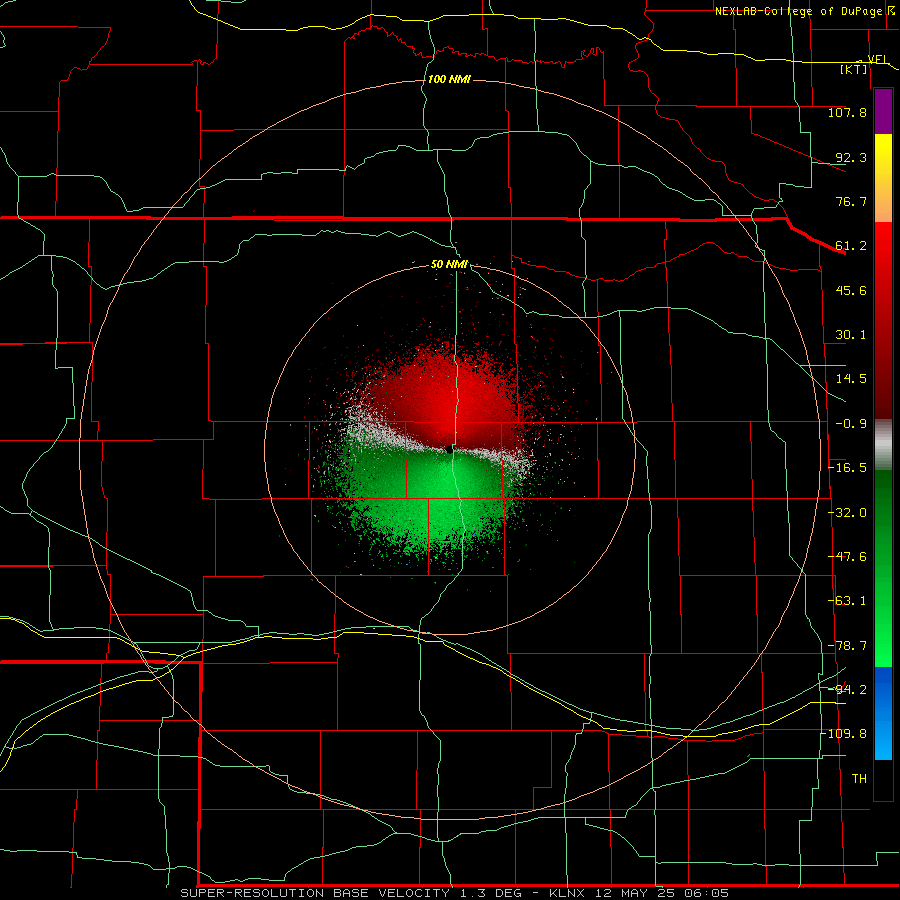The height and width of the screenshot is (900, 900).
Task: Select the -32.0 scale value
Action: pos(848,513)
